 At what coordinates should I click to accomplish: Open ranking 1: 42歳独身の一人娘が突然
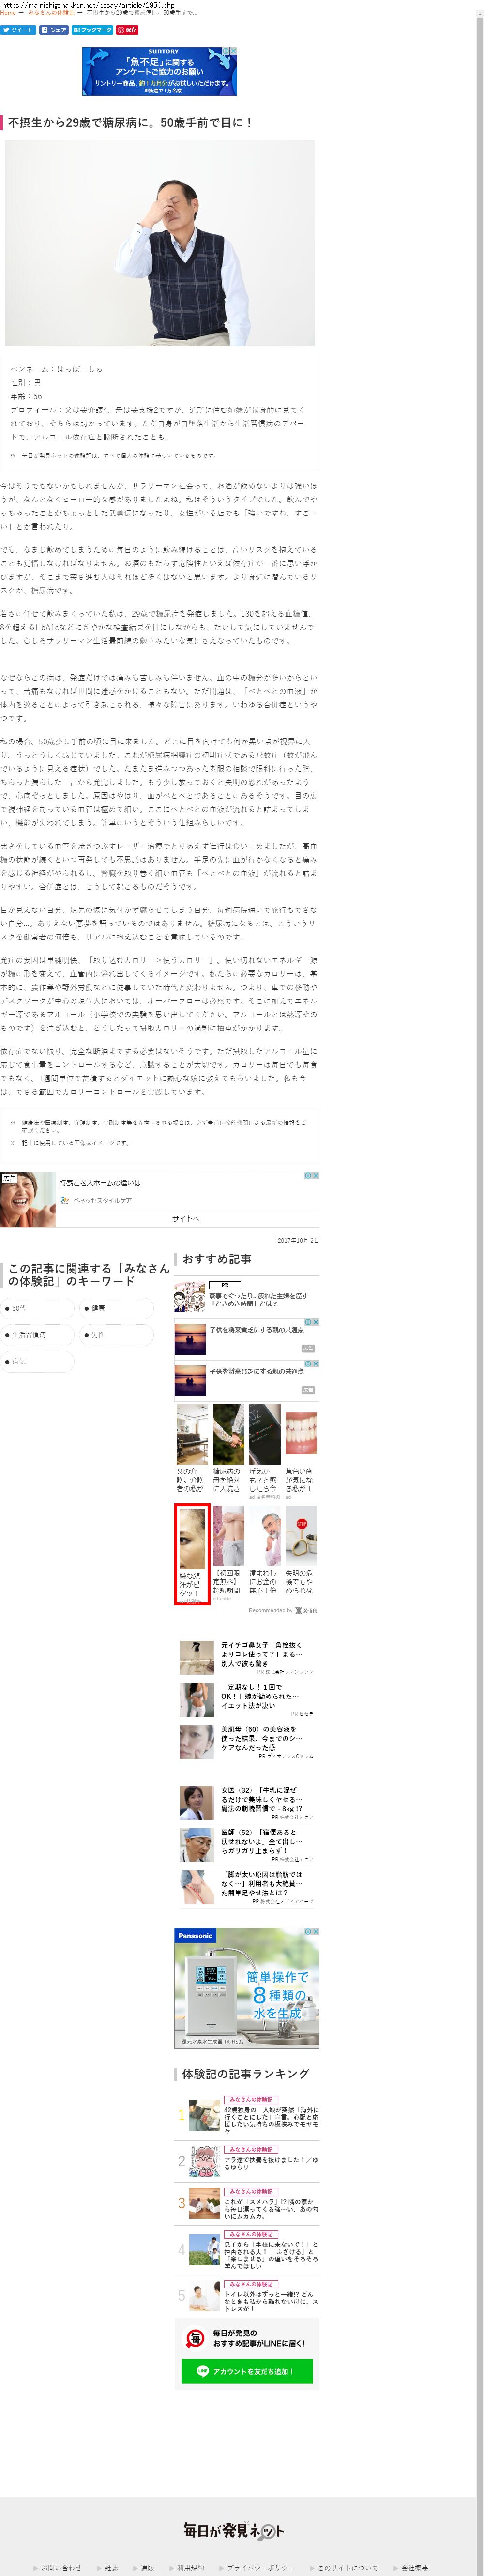click(247, 2115)
